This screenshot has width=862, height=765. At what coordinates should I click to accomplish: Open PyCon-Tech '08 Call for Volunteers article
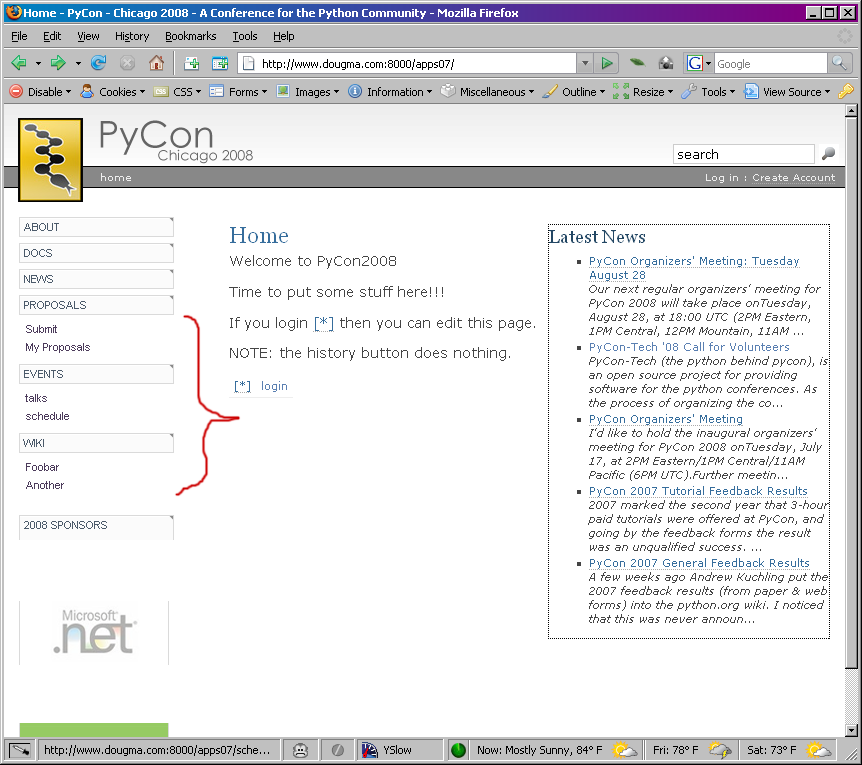688,347
